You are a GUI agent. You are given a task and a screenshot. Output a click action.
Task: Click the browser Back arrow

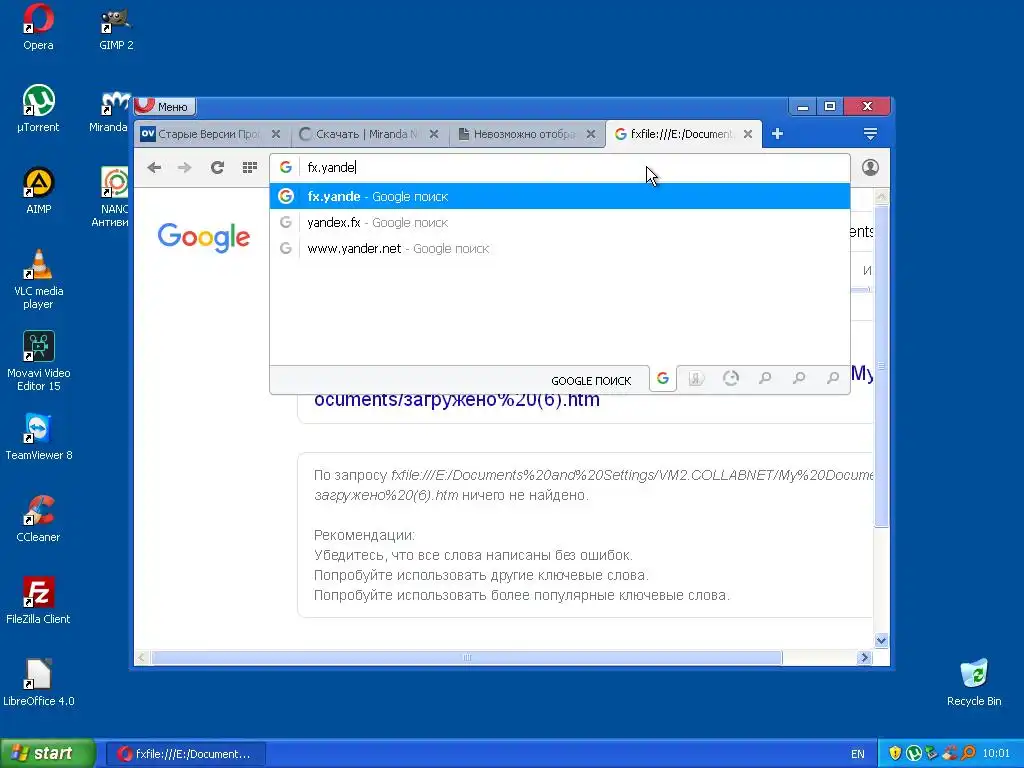(x=154, y=168)
